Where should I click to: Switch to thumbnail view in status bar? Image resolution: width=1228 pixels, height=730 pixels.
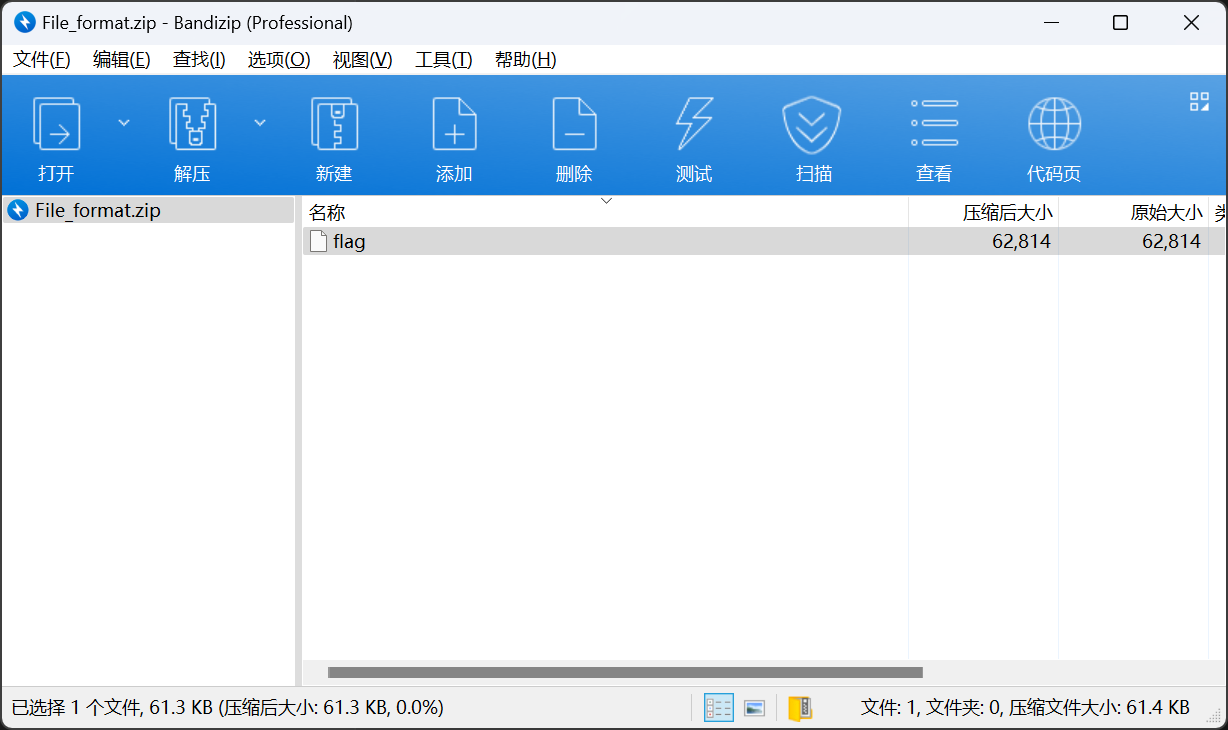[755, 708]
